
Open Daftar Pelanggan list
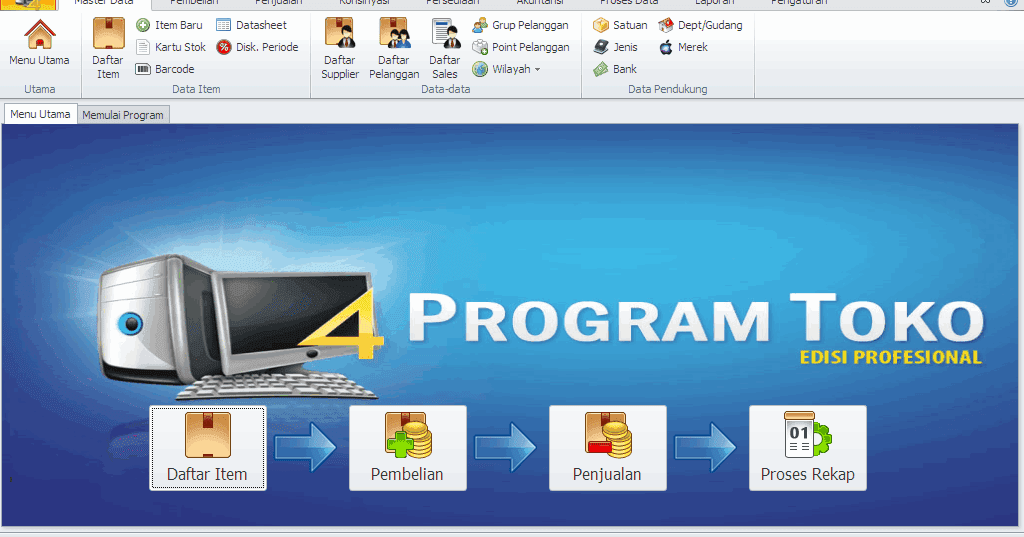pyautogui.click(x=394, y=48)
